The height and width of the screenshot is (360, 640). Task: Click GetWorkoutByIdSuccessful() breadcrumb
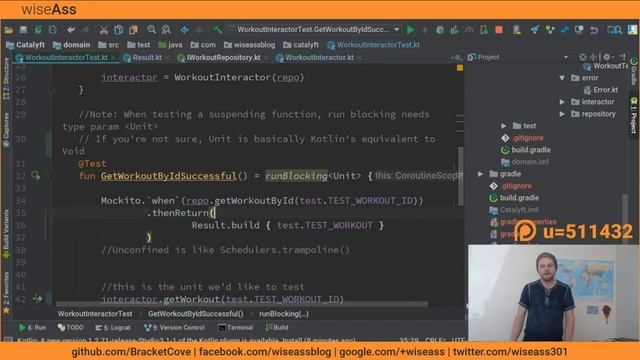tap(196, 314)
